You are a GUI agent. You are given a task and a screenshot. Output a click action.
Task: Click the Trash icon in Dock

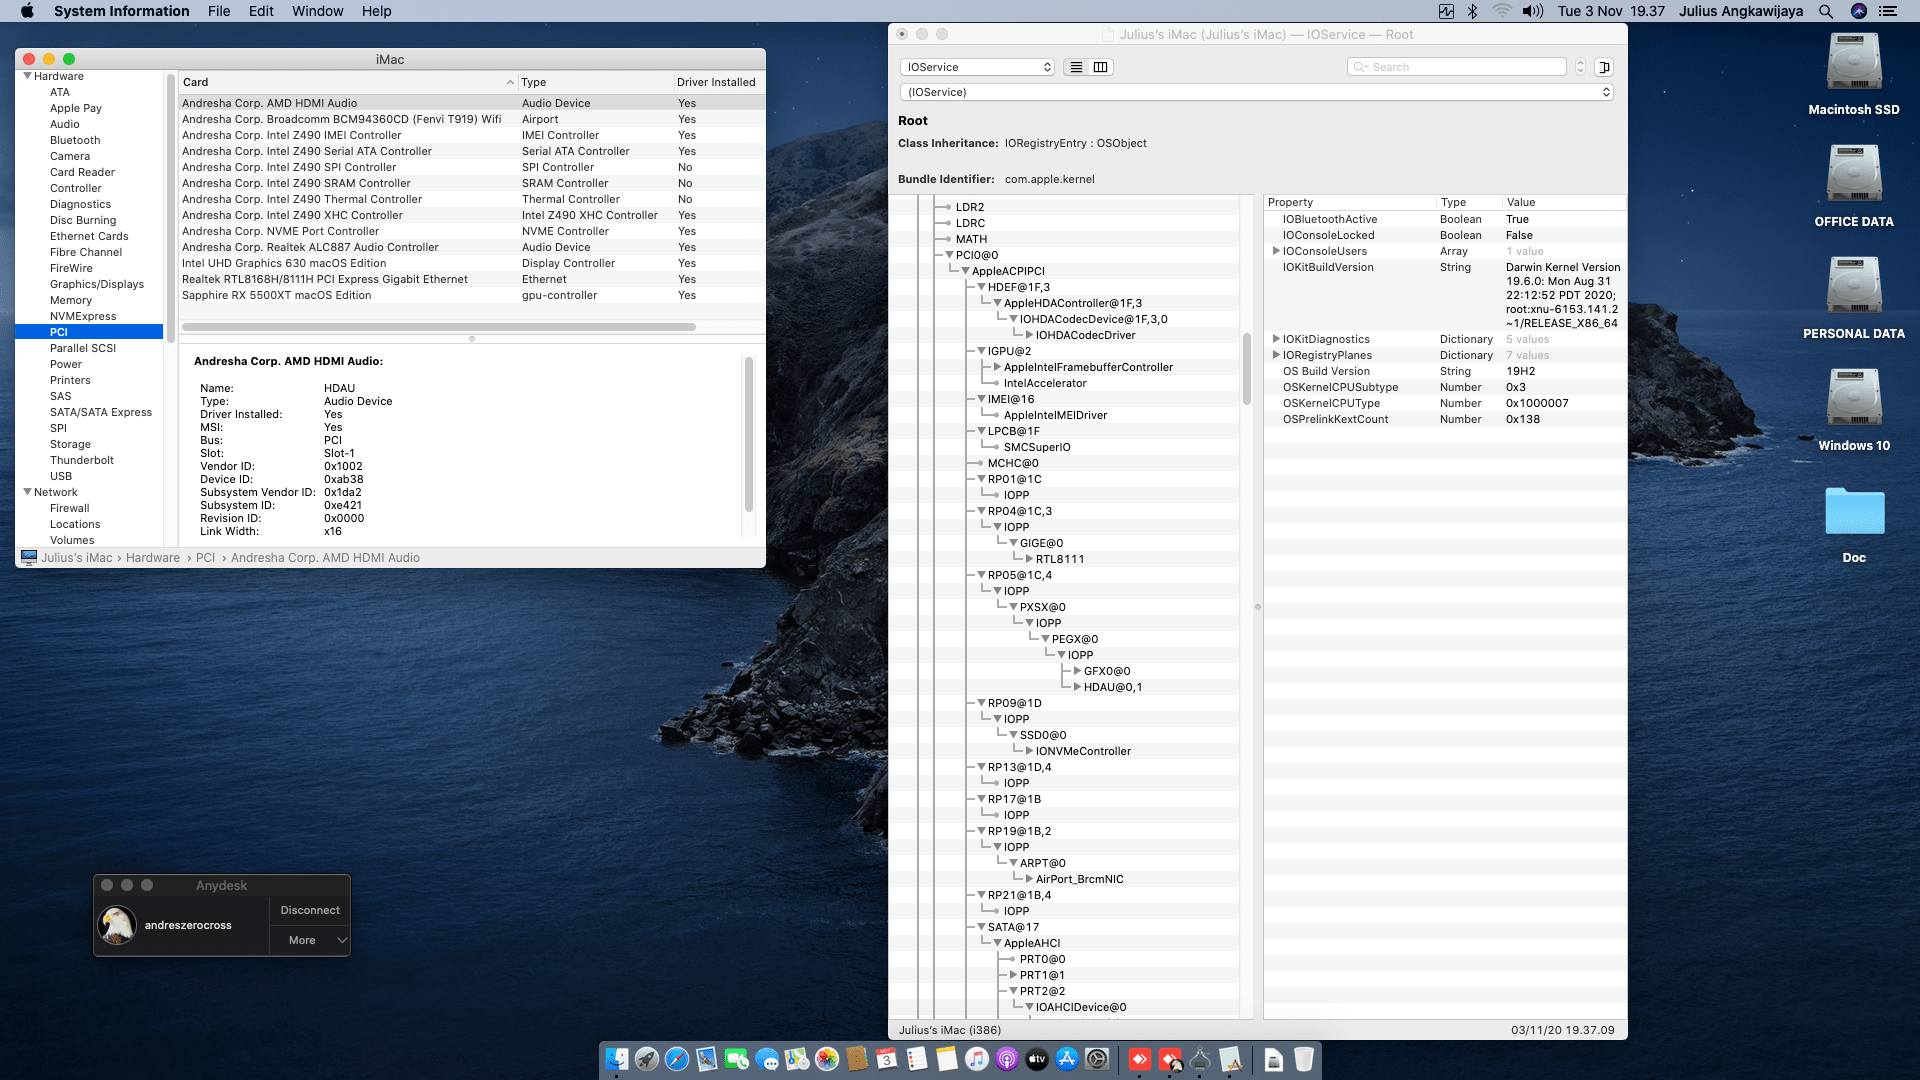[x=1304, y=1059]
